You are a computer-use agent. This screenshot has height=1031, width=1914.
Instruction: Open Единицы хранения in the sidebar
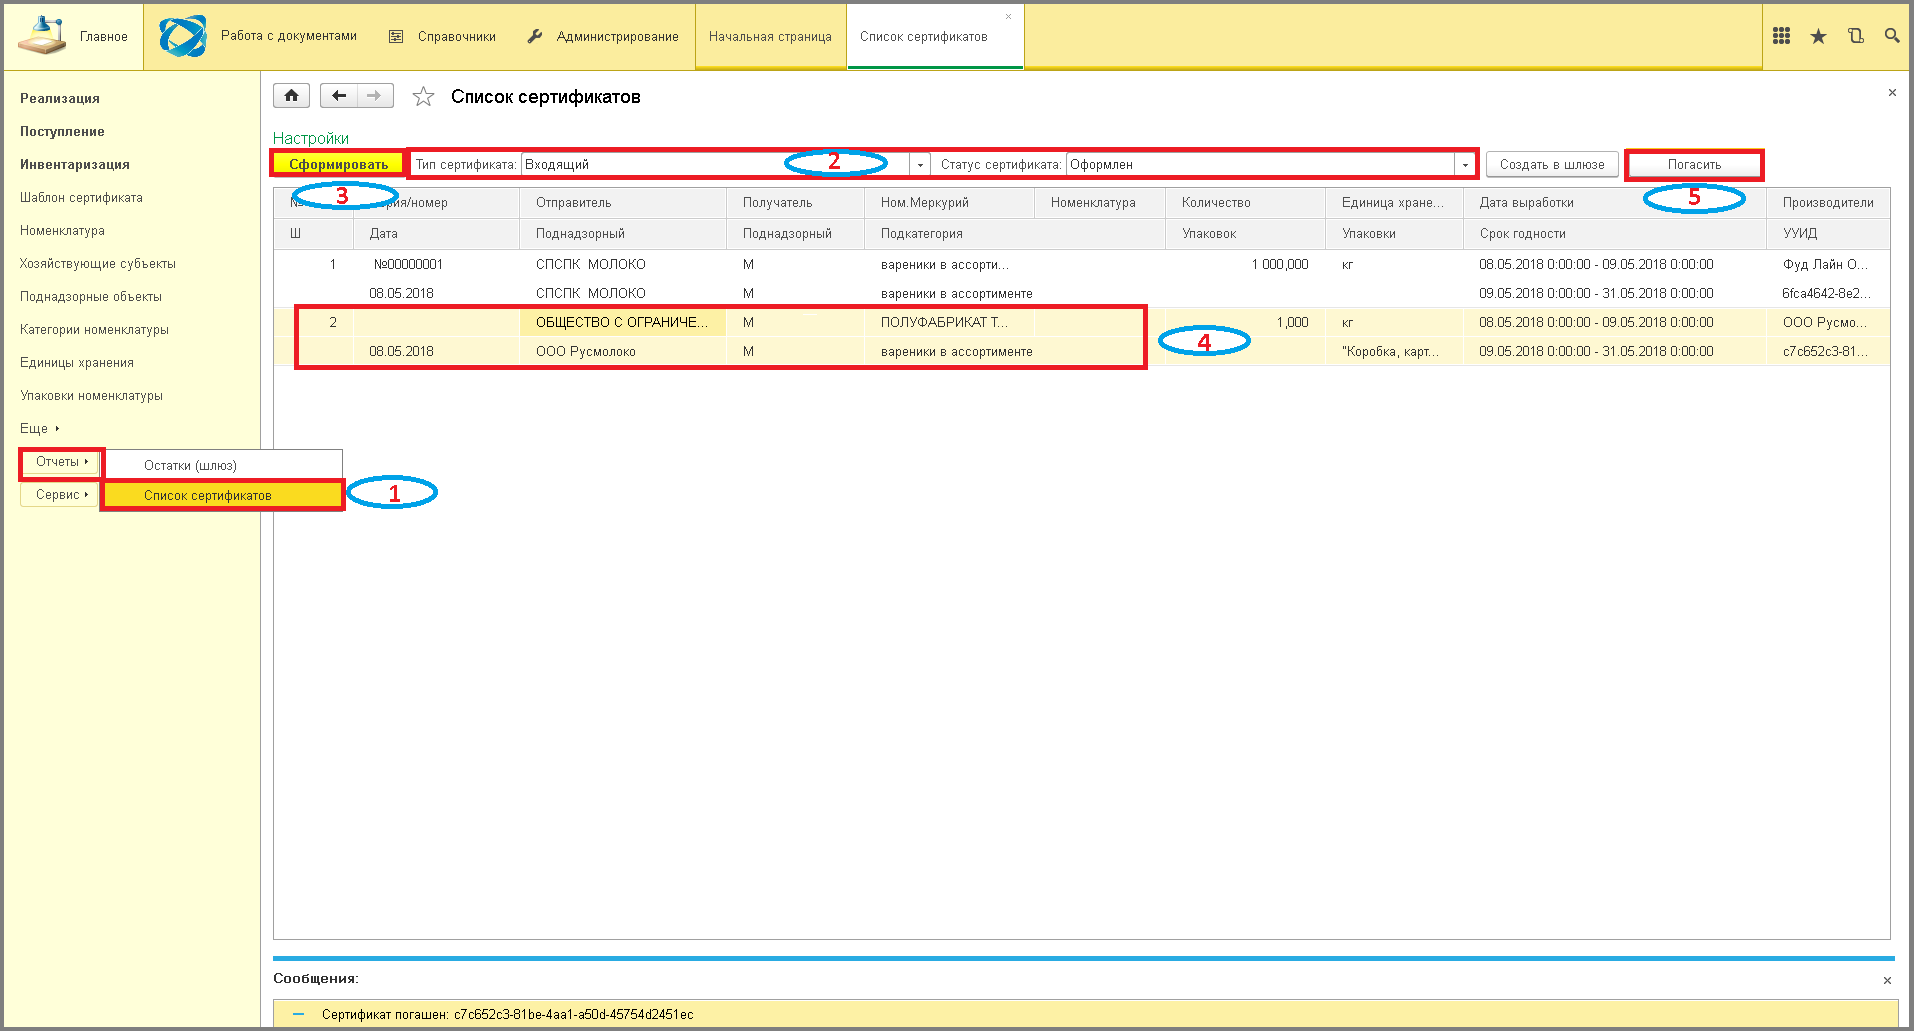tap(77, 362)
